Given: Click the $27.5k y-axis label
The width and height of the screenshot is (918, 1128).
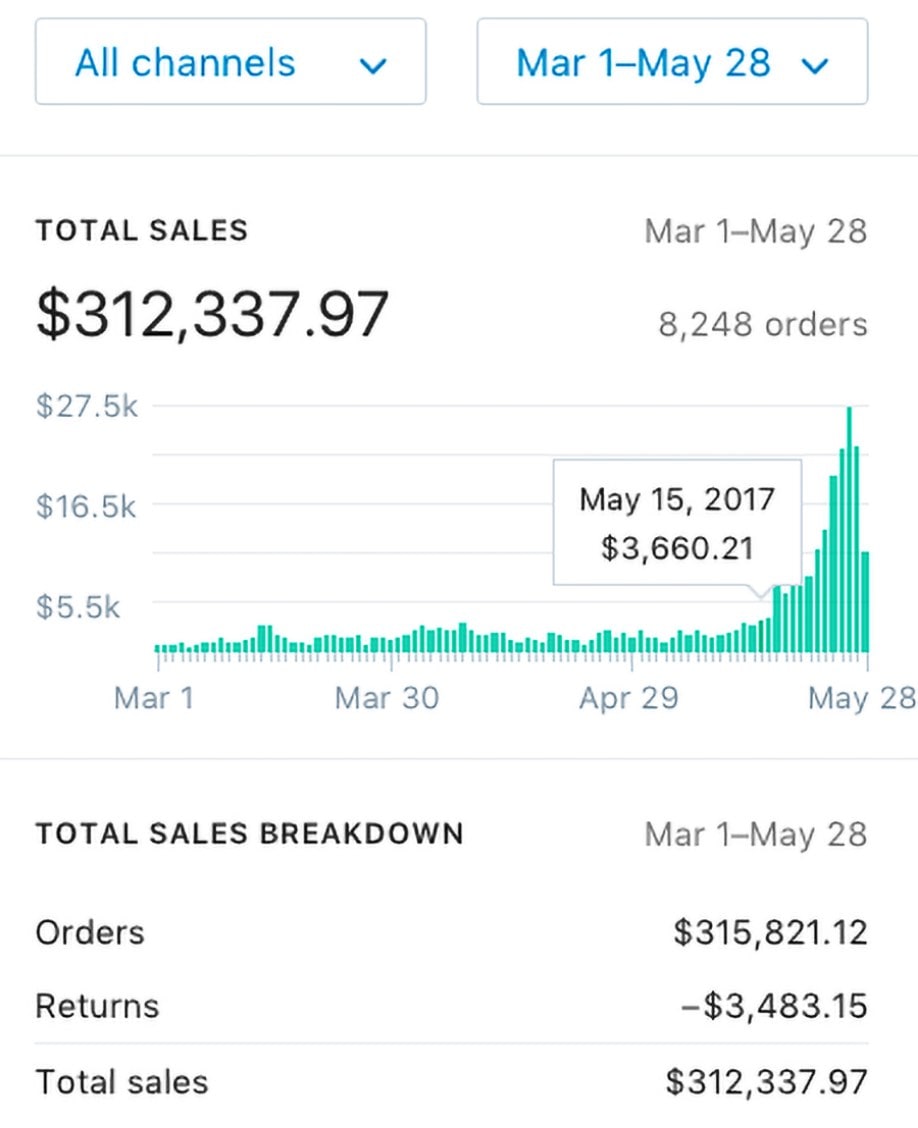Looking at the screenshot, I should click(86, 406).
